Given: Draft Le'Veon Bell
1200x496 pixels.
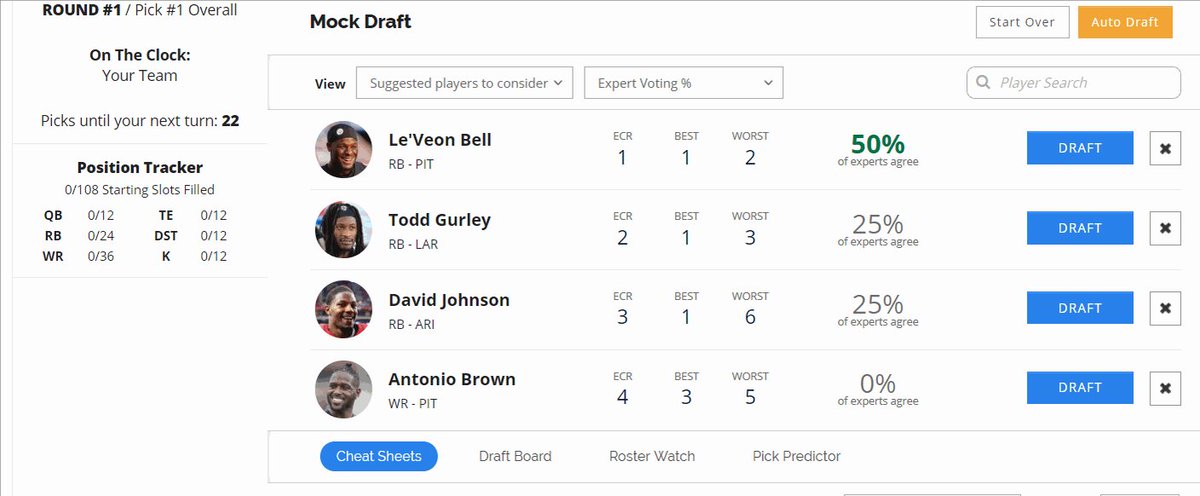Looking at the screenshot, I should pos(1080,148).
